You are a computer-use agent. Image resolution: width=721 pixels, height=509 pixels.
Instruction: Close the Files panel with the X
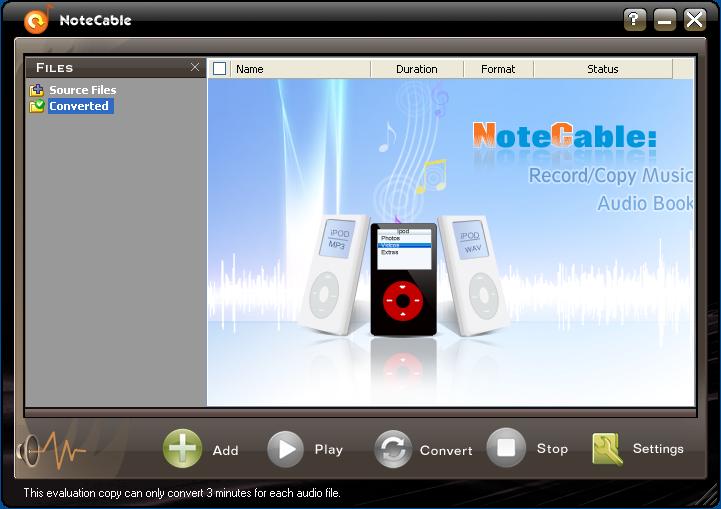pyautogui.click(x=195, y=67)
